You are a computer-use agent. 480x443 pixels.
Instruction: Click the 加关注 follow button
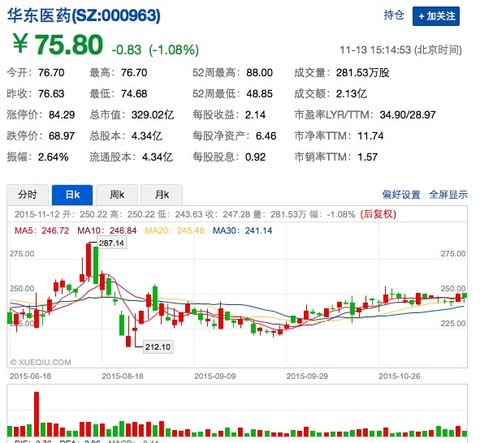[x=436, y=16]
